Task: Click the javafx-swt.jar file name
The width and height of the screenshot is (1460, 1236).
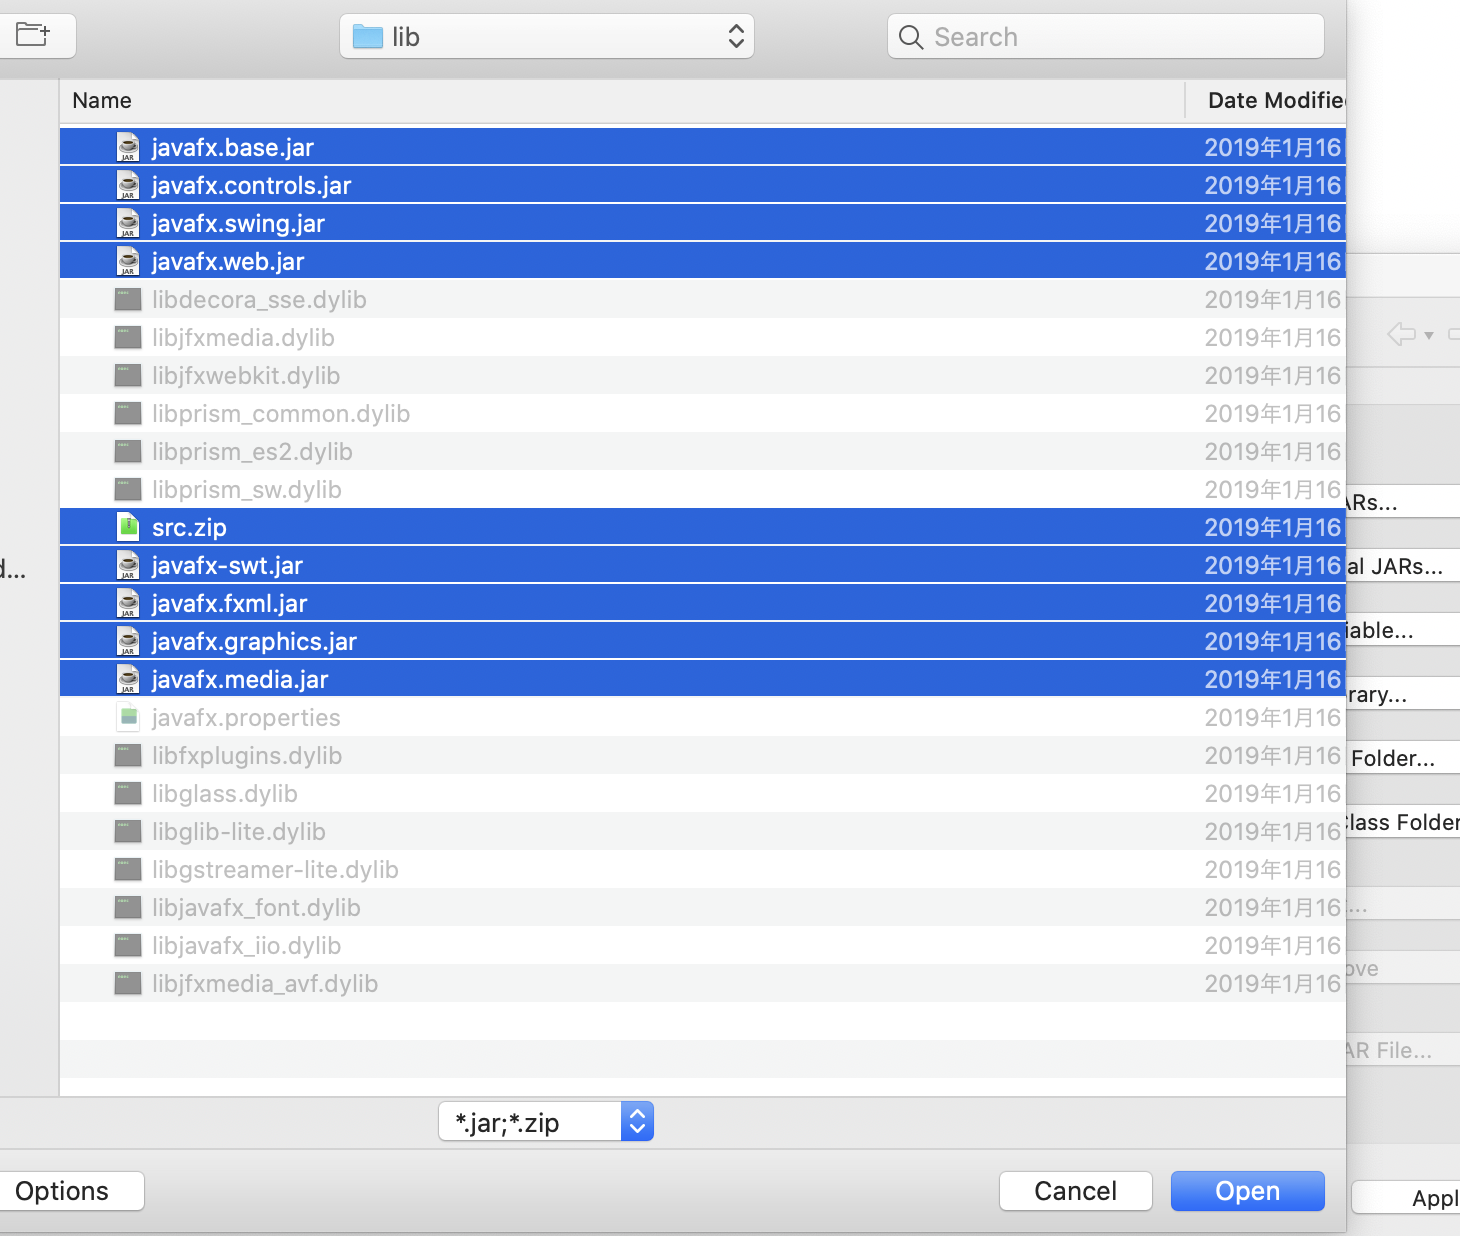Action: point(227,565)
